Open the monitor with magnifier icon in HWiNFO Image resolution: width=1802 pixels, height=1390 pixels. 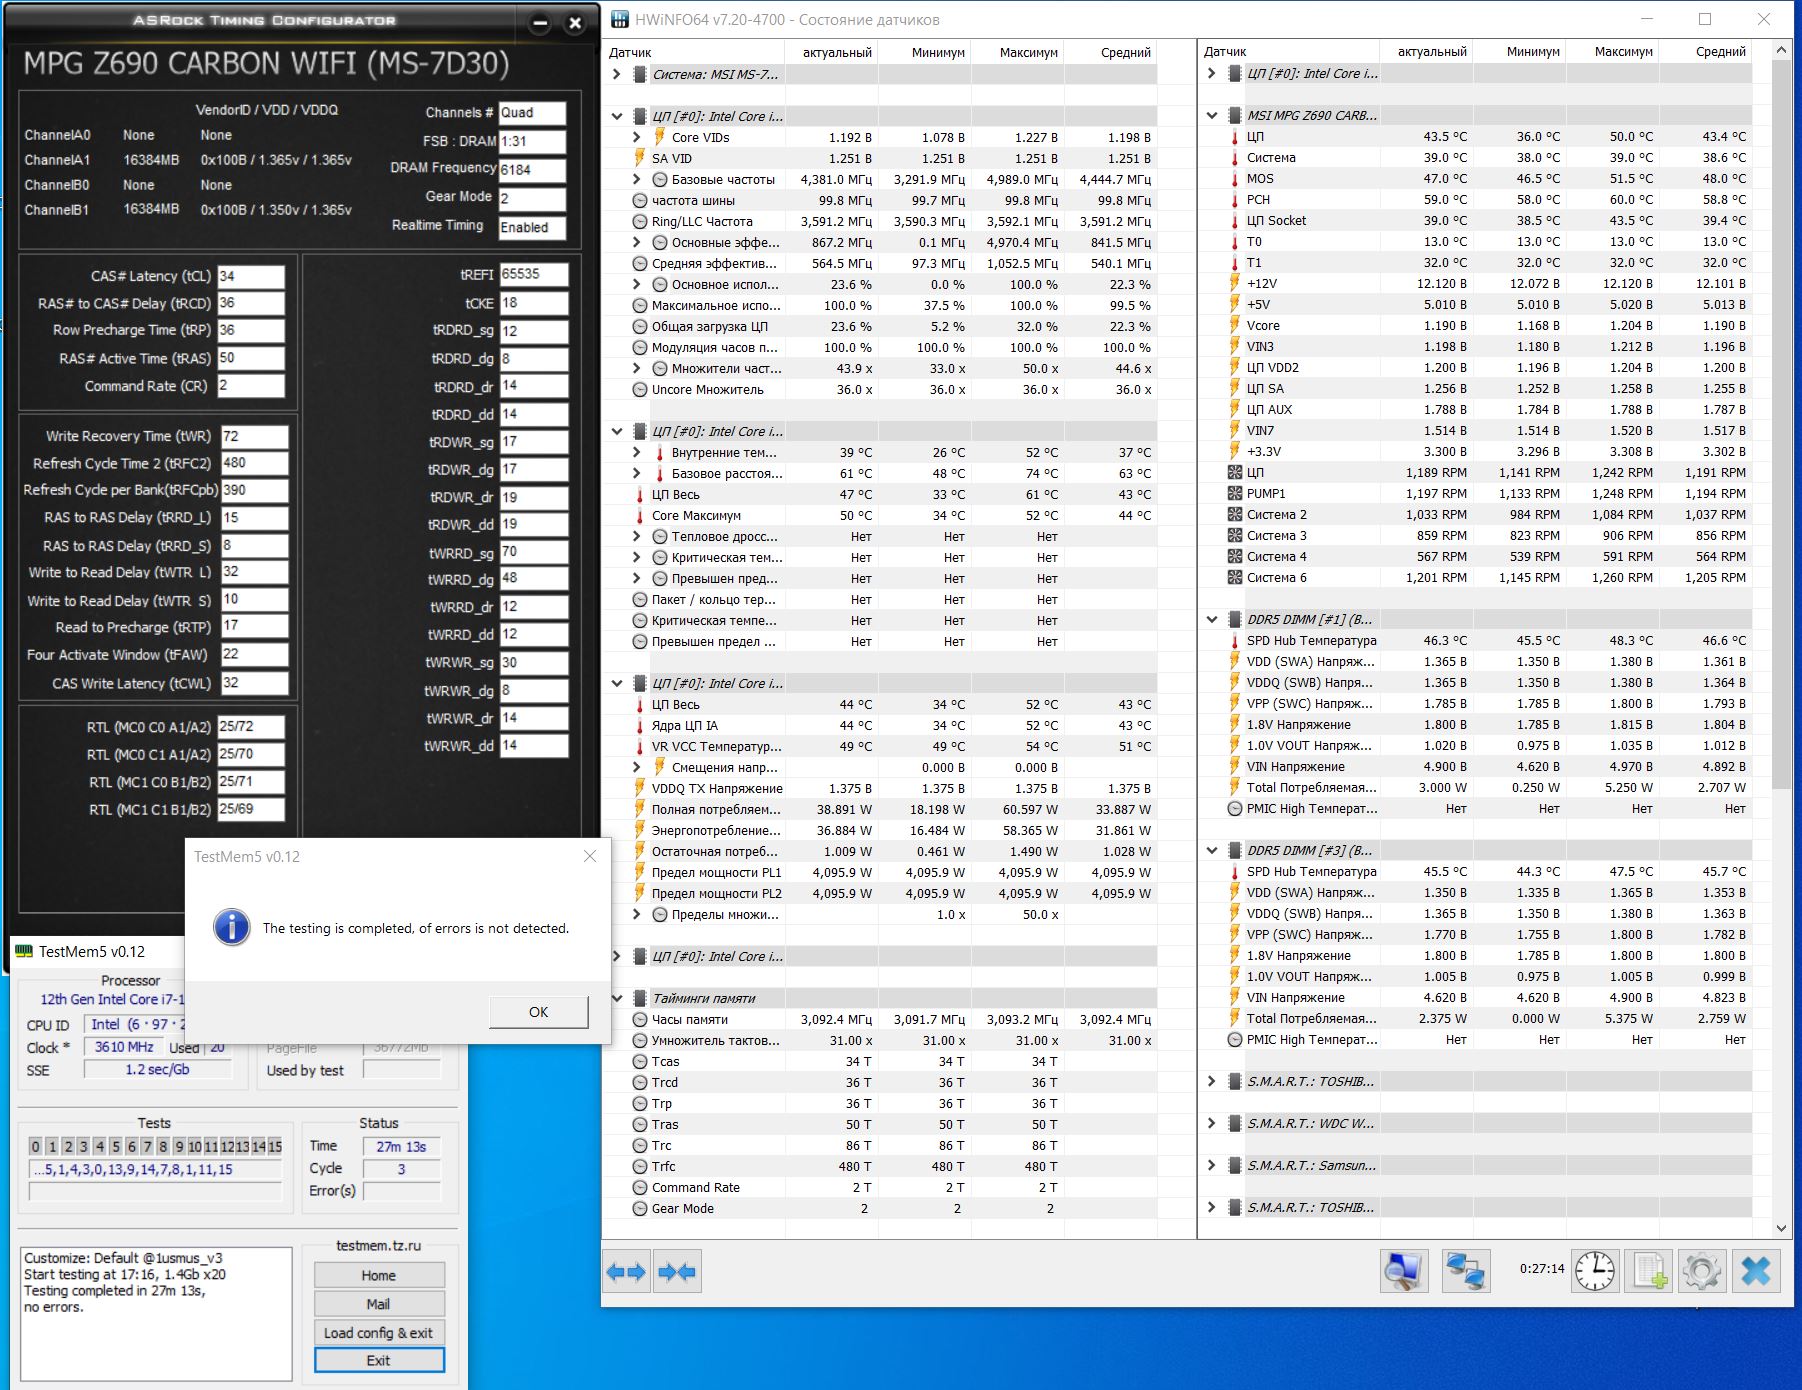1404,1272
